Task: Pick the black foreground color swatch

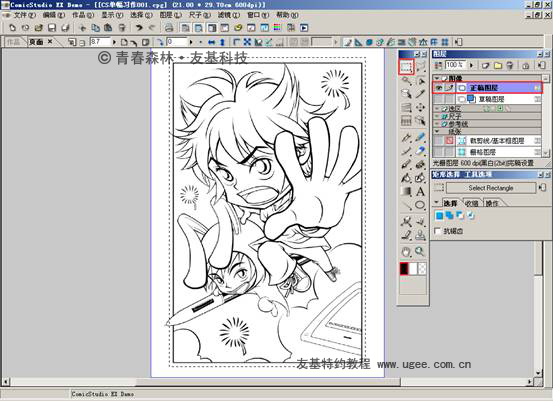Action: 404,269
